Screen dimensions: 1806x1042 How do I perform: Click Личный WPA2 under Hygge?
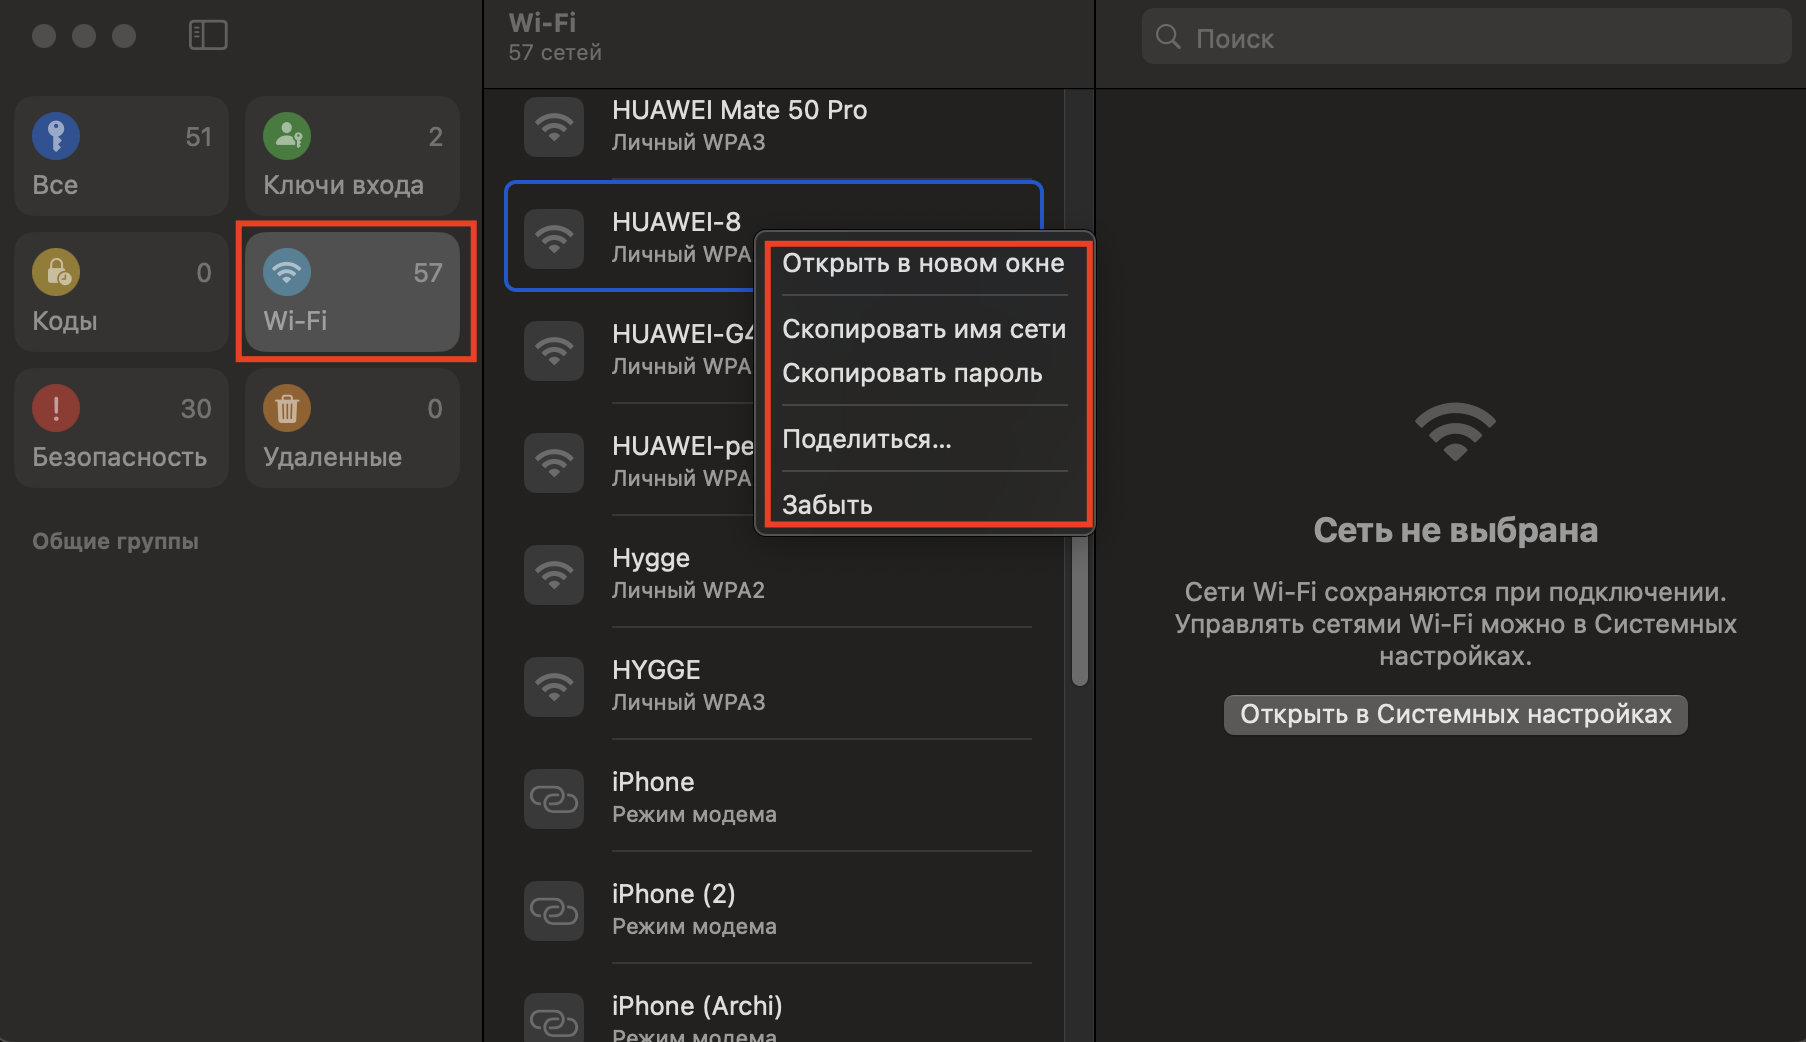pyautogui.click(x=688, y=590)
